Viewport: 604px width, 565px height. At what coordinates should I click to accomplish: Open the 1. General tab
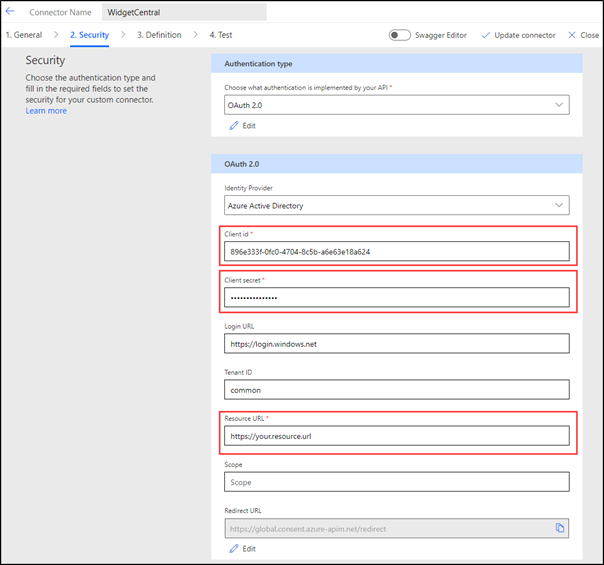tap(24, 35)
